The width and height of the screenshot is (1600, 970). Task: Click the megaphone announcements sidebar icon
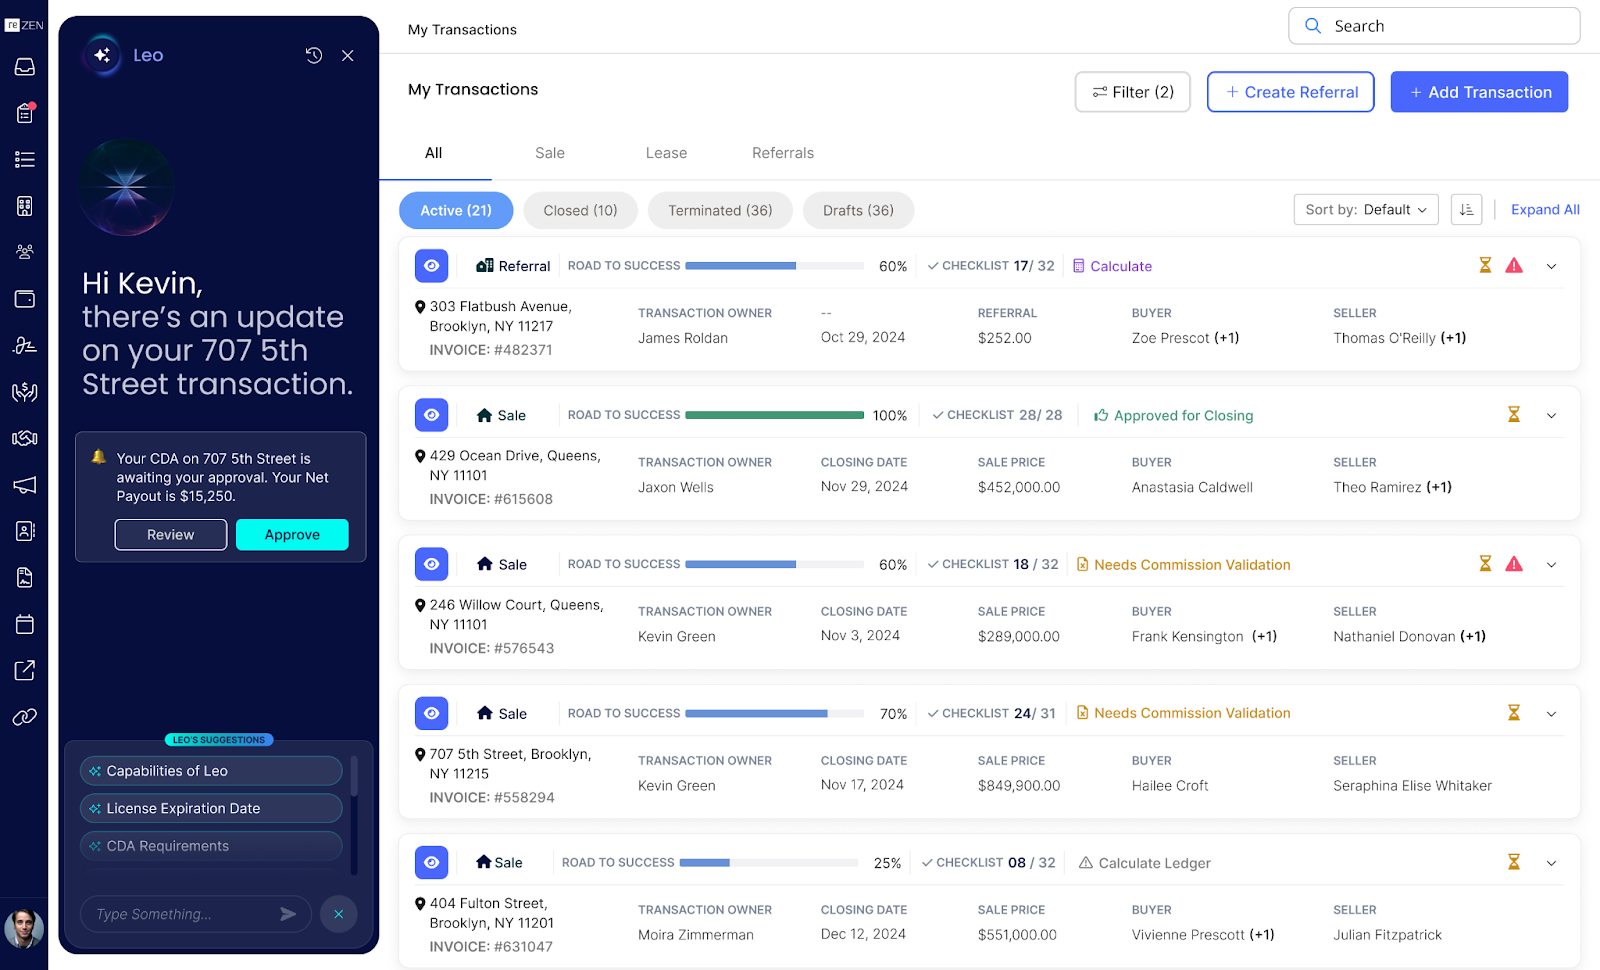pyautogui.click(x=25, y=485)
